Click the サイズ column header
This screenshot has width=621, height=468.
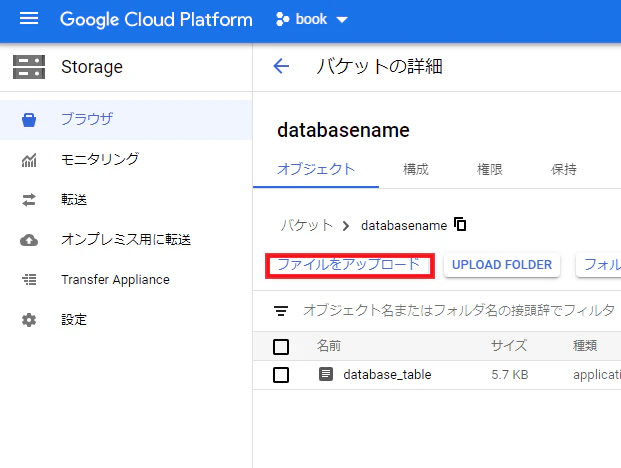[x=509, y=346]
